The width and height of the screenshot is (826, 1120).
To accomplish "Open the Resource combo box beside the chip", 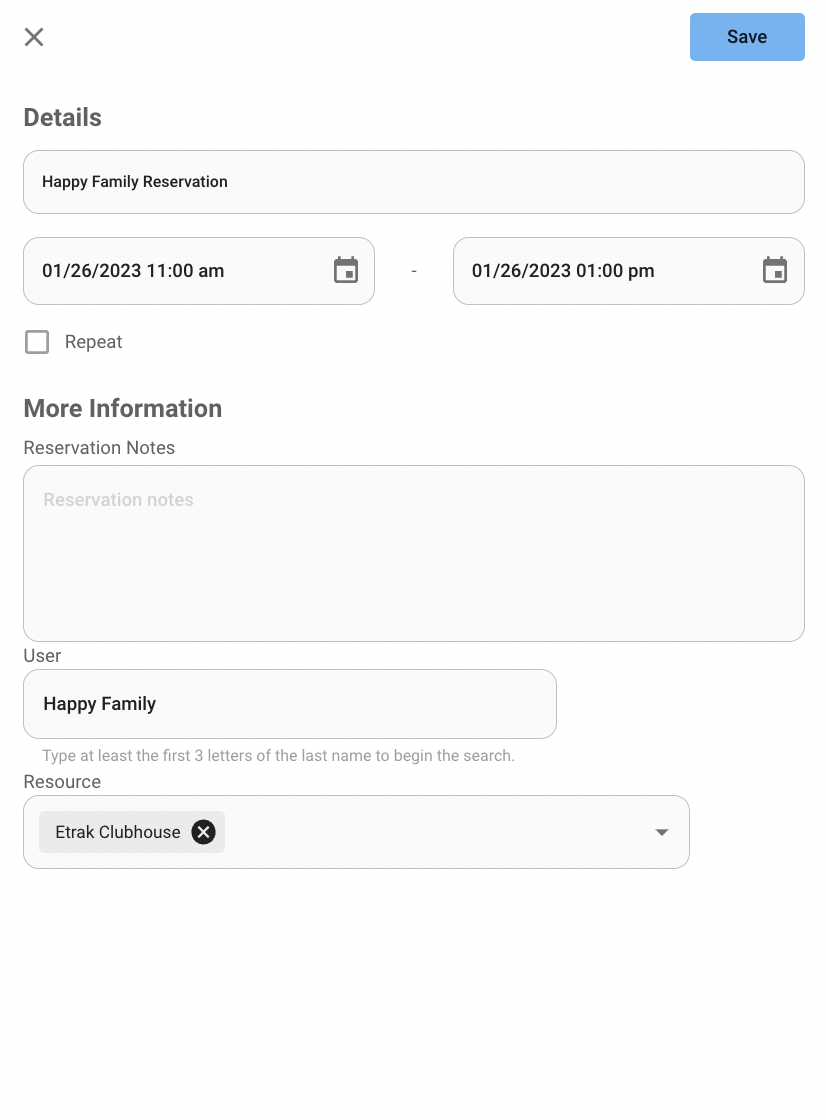I will point(436,832).
